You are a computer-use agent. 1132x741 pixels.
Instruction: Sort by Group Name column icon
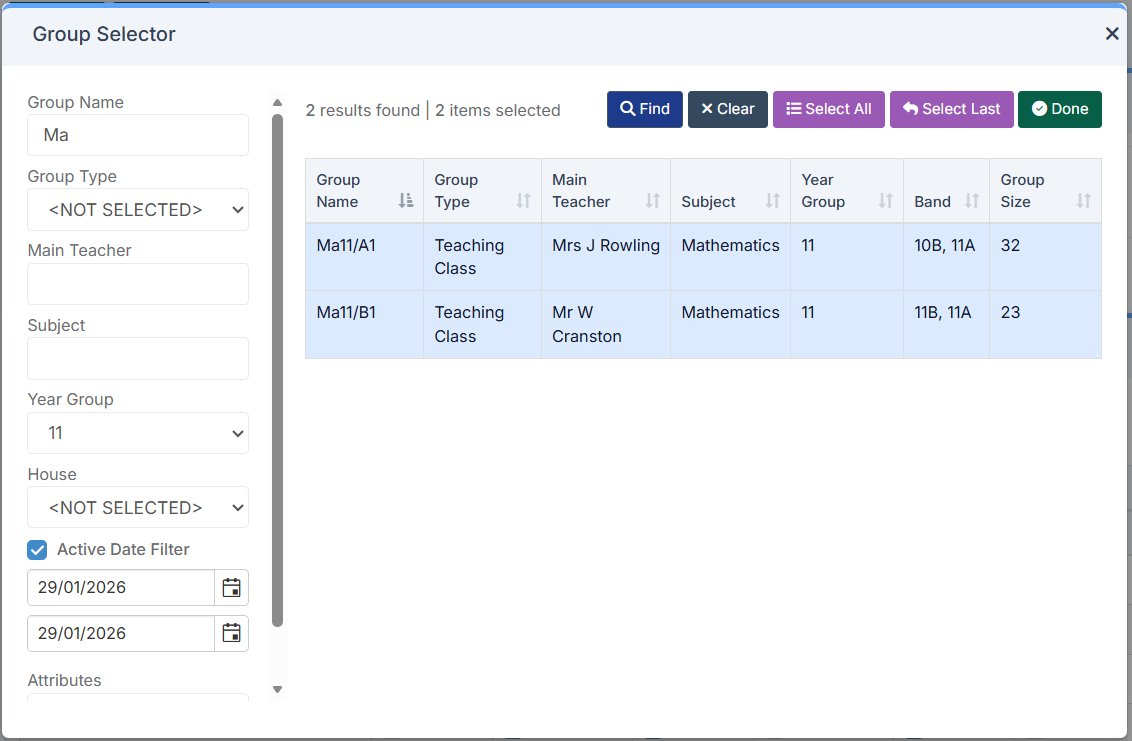405,201
